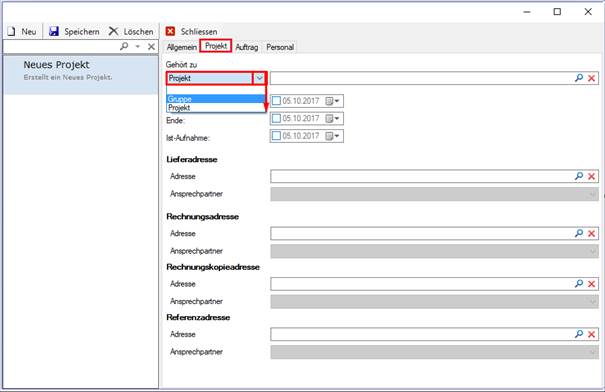Open the calendar dropdown for Ist-Aufnahme date
This screenshot has width=605, height=392.
click(332, 136)
